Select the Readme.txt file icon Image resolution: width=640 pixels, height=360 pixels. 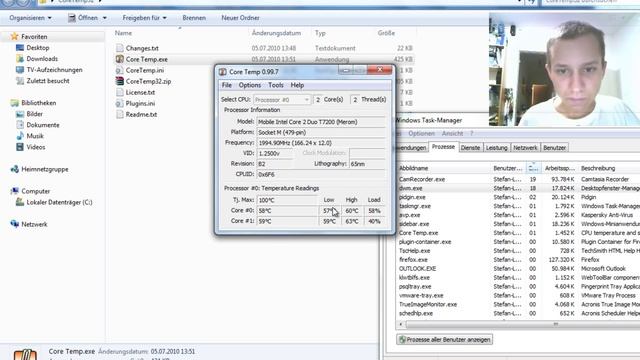point(120,114)
